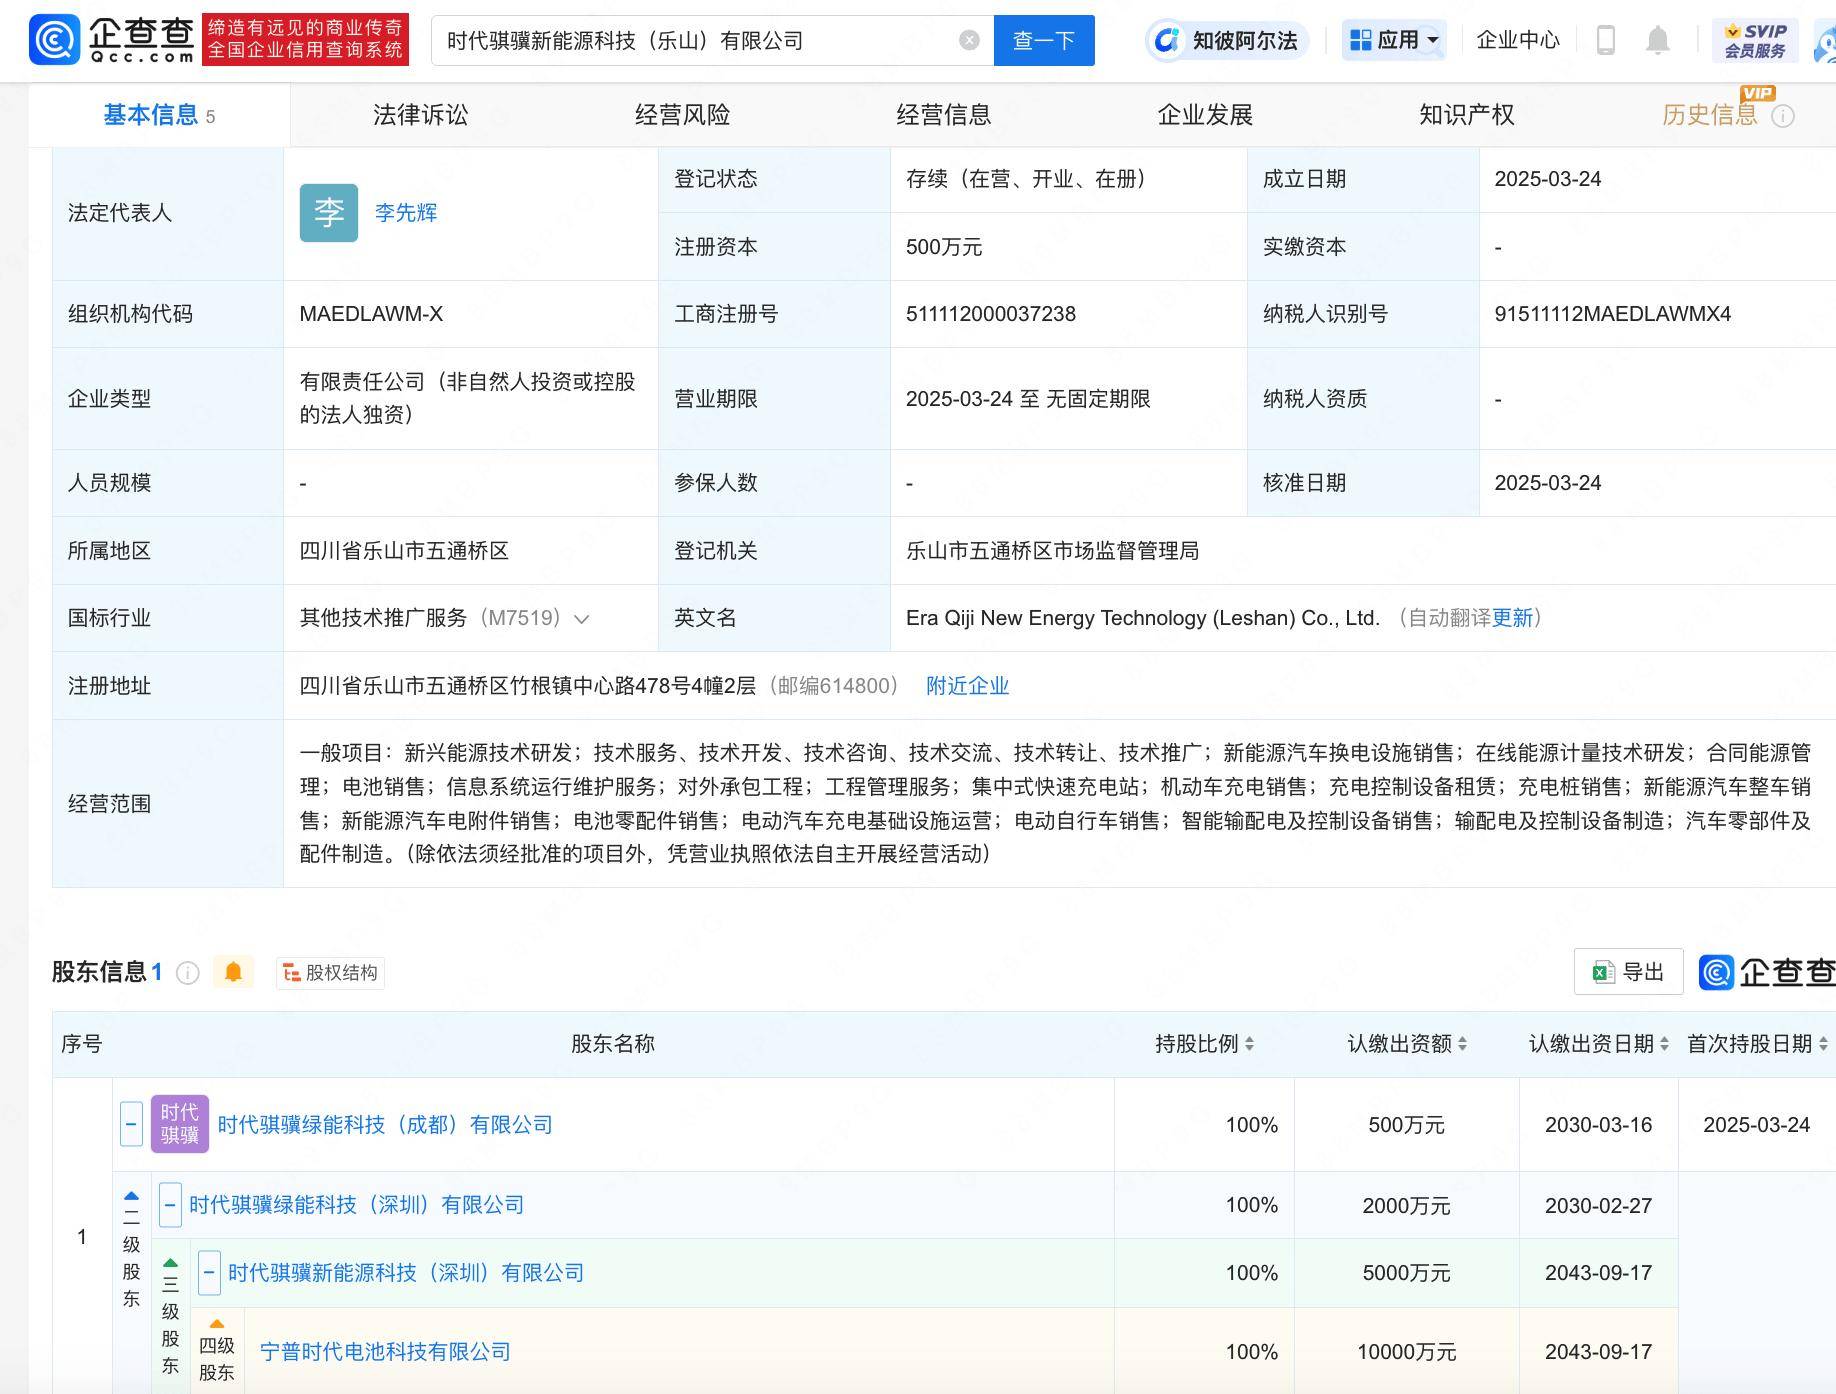
Task: Switch to the 知识产权 tab
Action: [1464, 114]
